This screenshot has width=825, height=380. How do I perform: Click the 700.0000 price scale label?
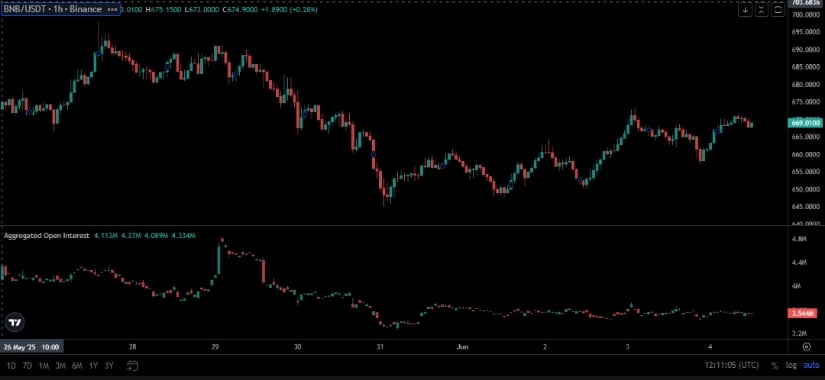(806, 15)
